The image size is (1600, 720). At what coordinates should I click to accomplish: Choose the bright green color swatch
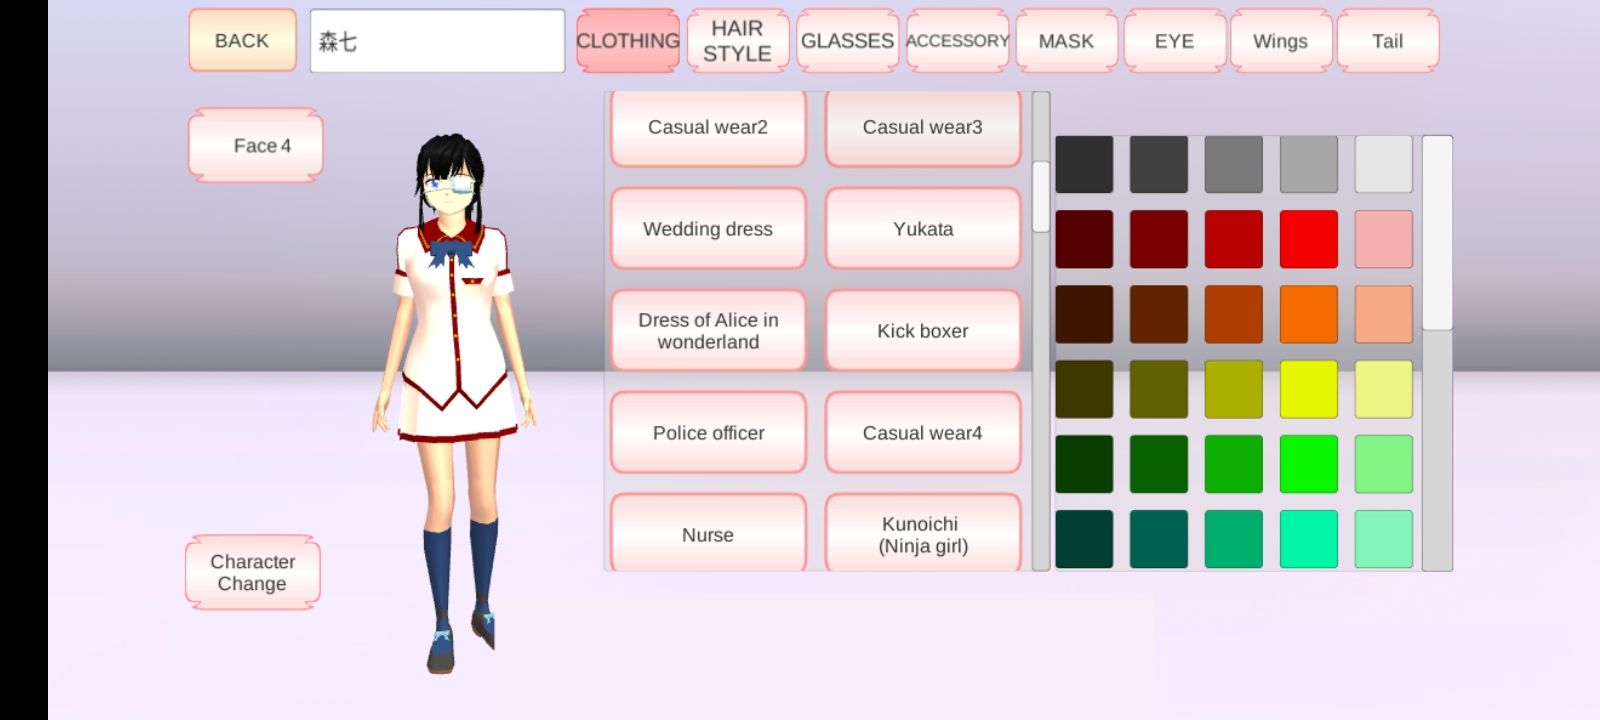coord(1308,464)
